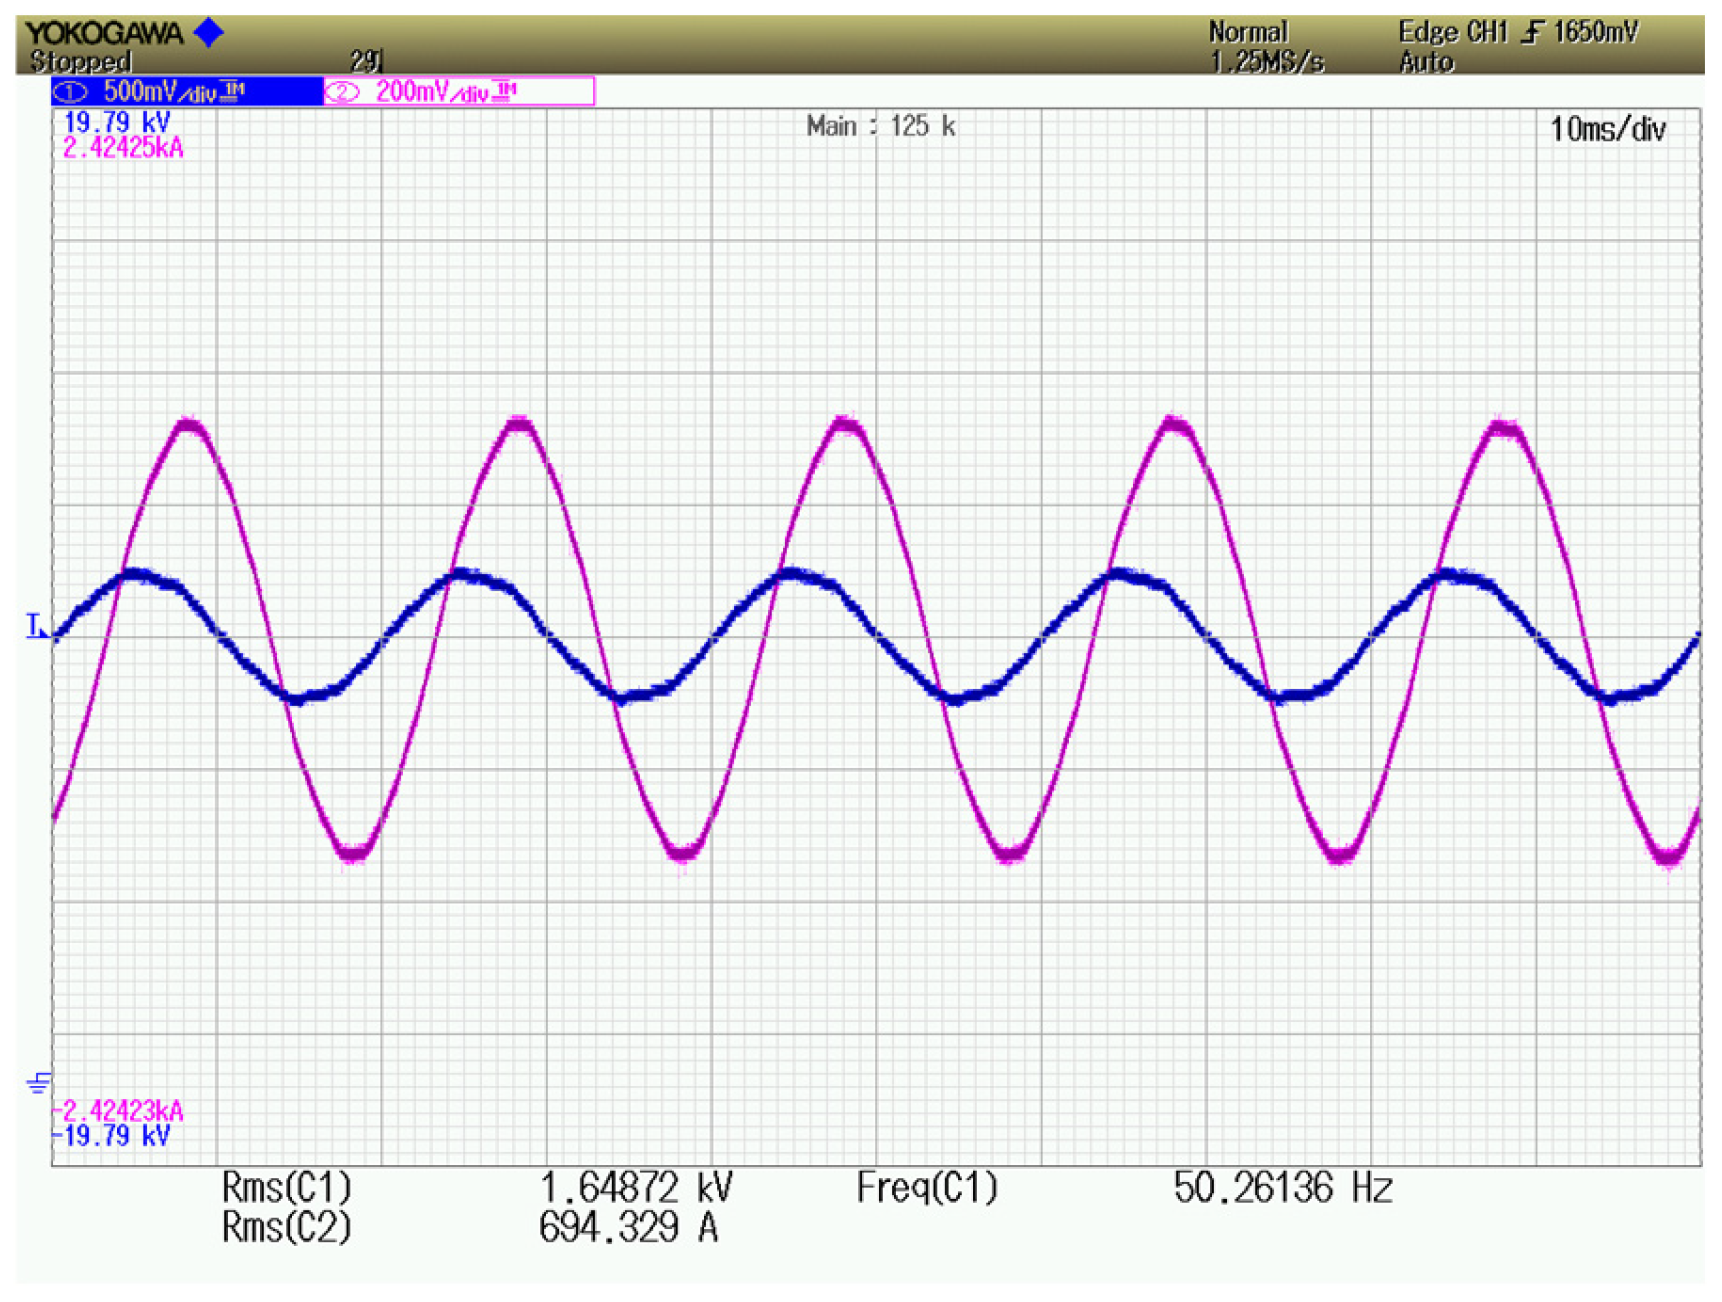Click the Rms(C1) measurement label
The height and width of the screenshot is (1302, 1722).
tap(286, 1187)
